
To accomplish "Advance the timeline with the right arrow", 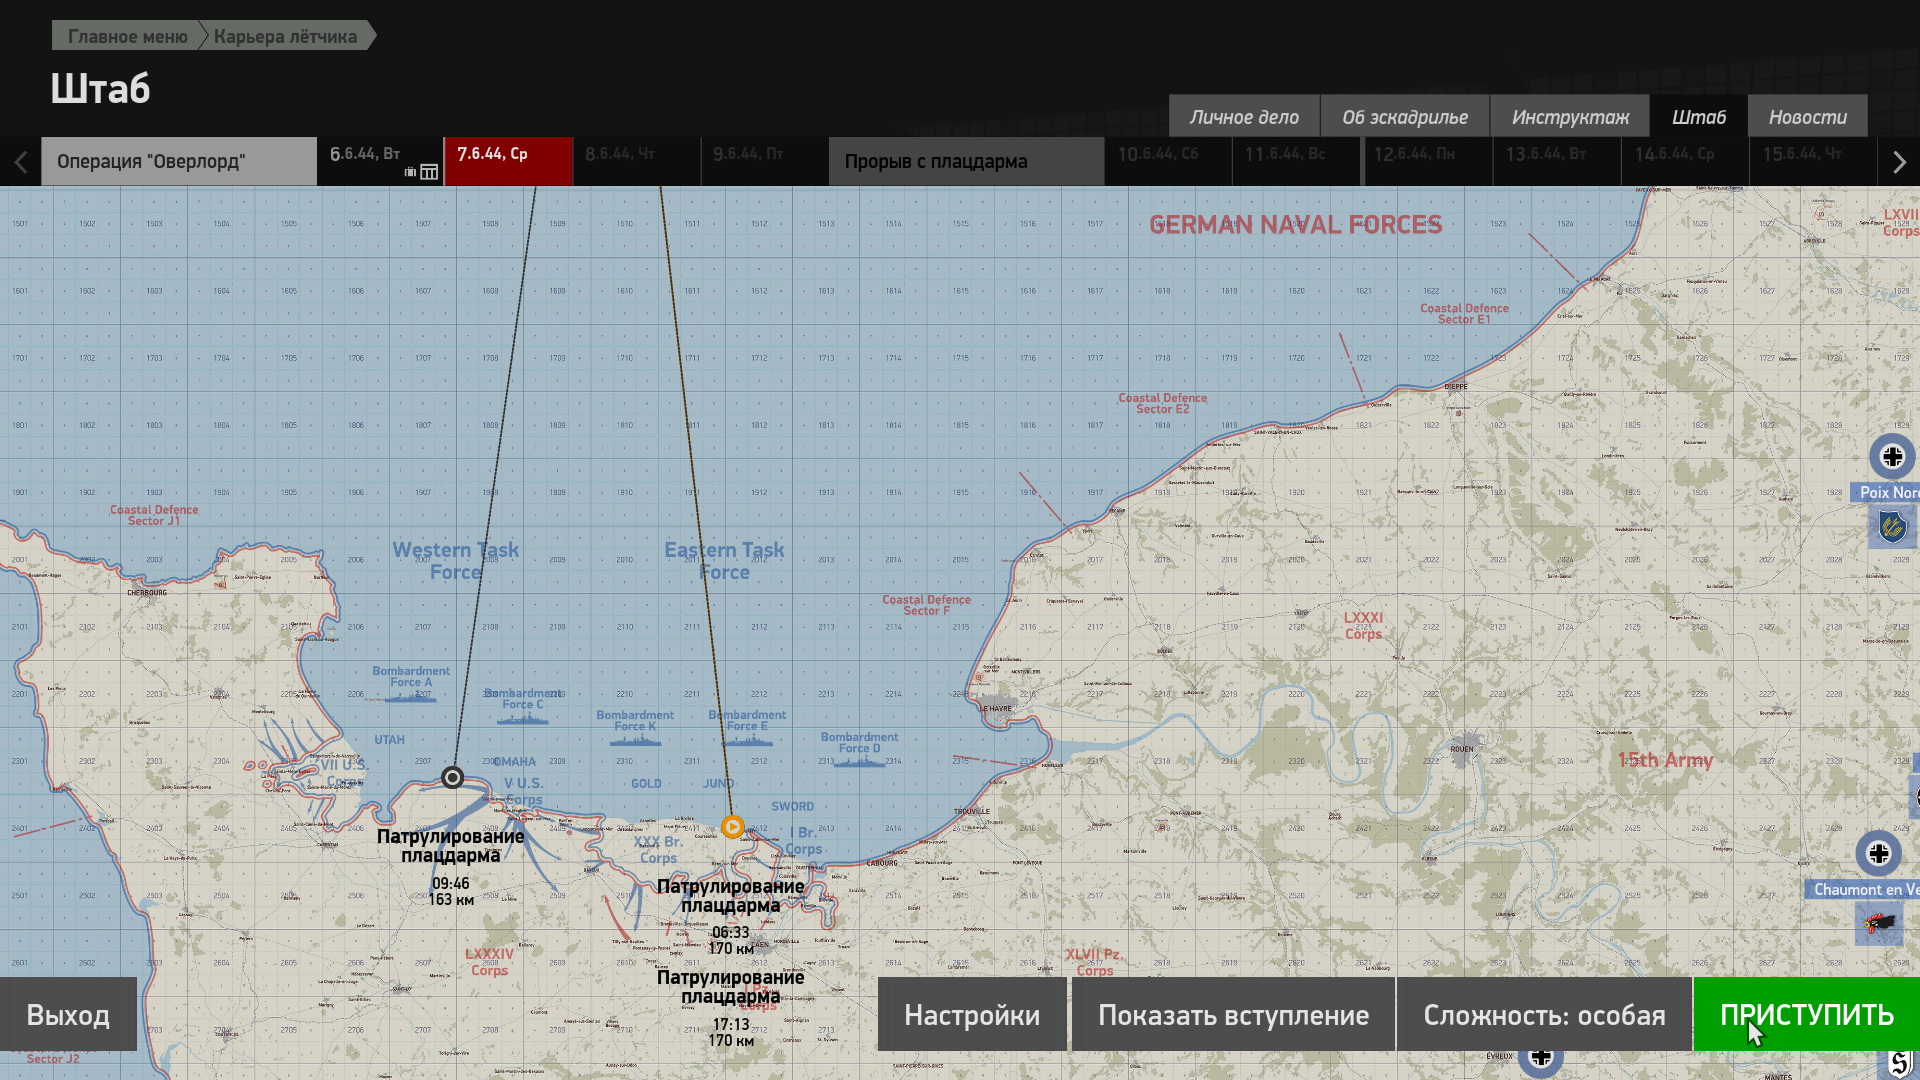I will (x=1899, y=162).
